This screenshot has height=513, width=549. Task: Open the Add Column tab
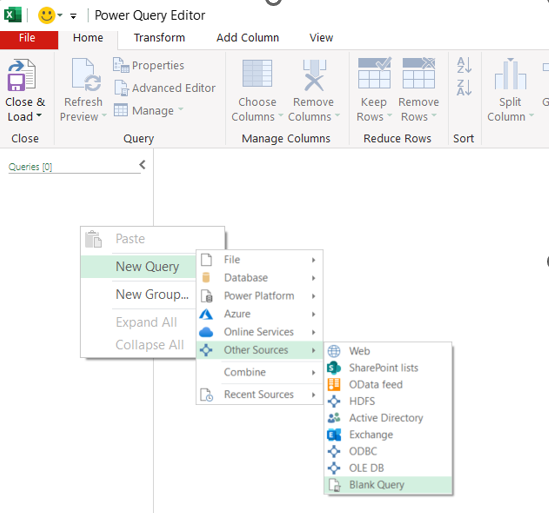(x=248, y=38)
